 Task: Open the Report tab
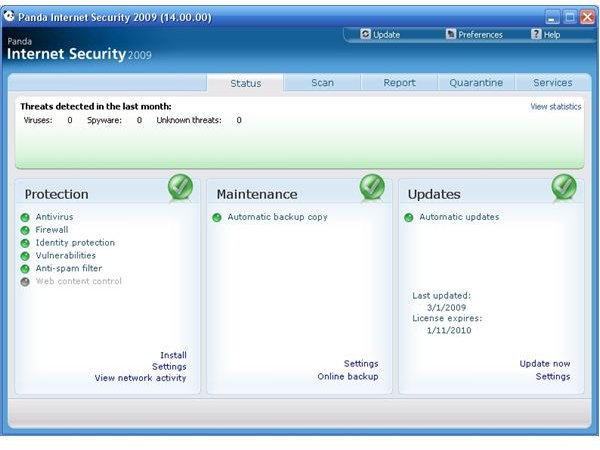click(x=399, y=83)
